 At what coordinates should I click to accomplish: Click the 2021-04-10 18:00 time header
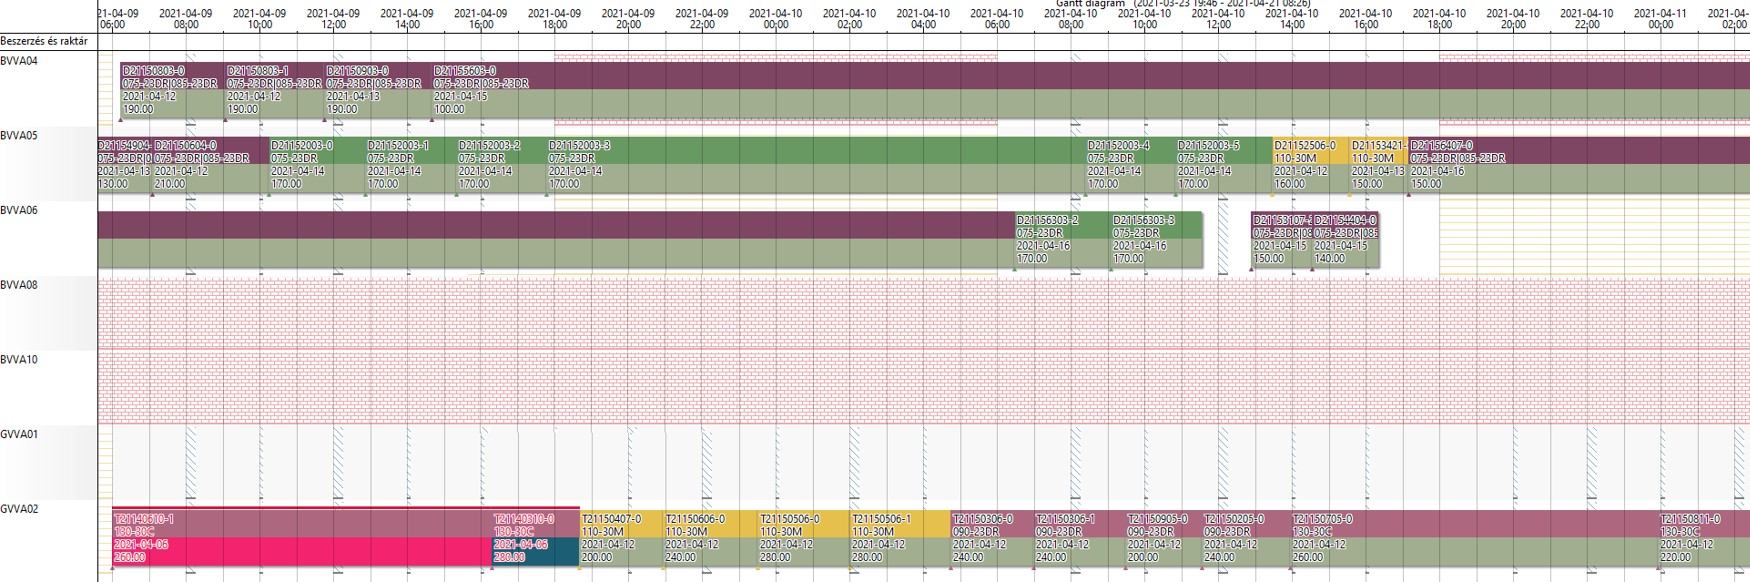coord(1440,19)
